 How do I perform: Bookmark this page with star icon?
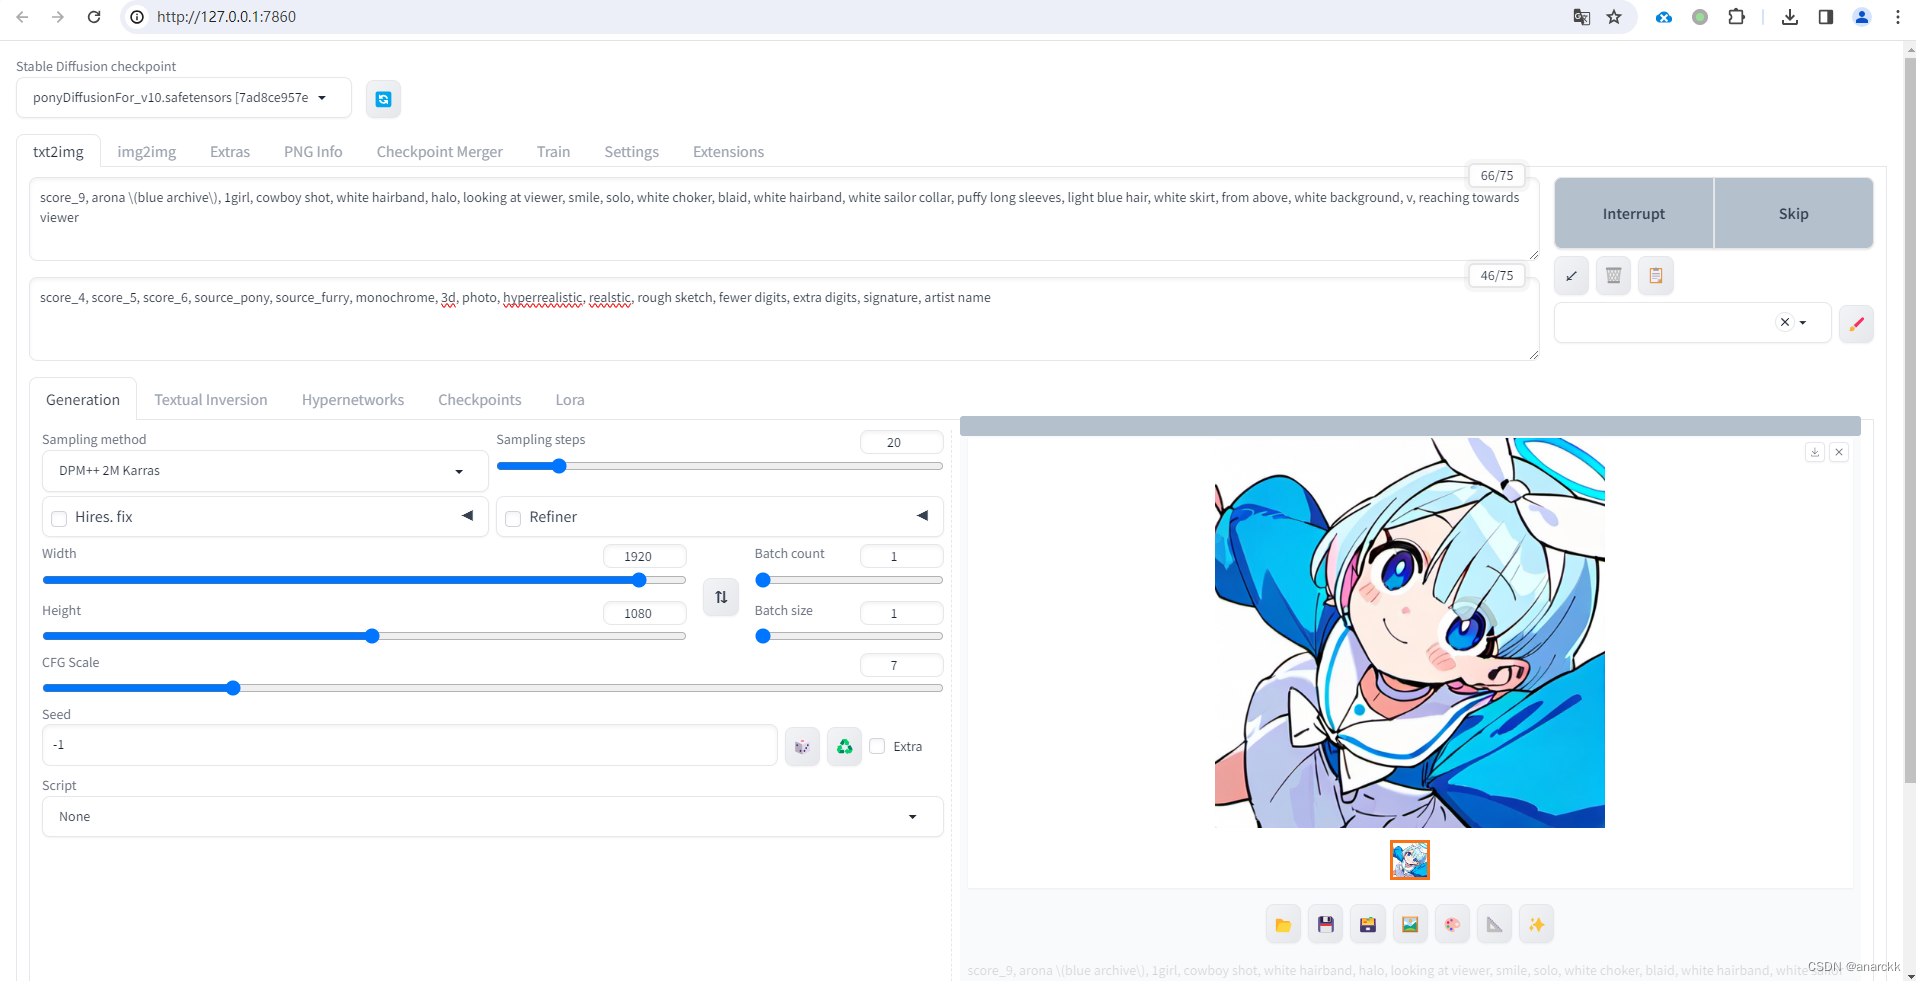coord(1614,17)
